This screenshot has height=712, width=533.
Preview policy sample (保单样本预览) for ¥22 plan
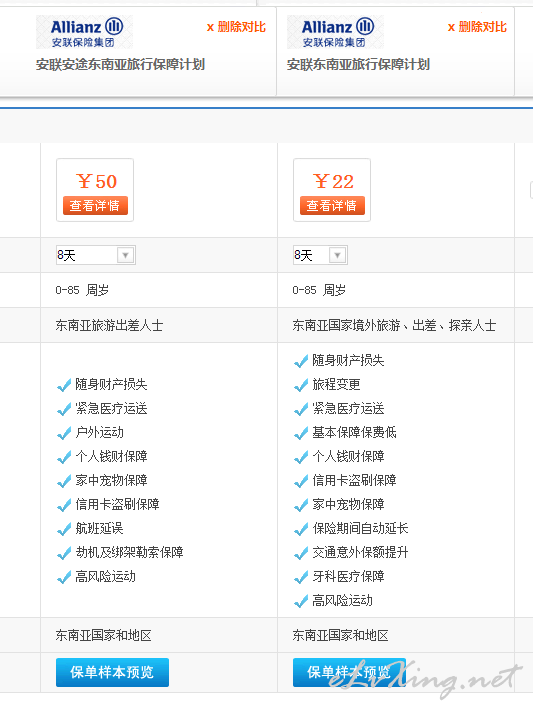pos(349,672)
